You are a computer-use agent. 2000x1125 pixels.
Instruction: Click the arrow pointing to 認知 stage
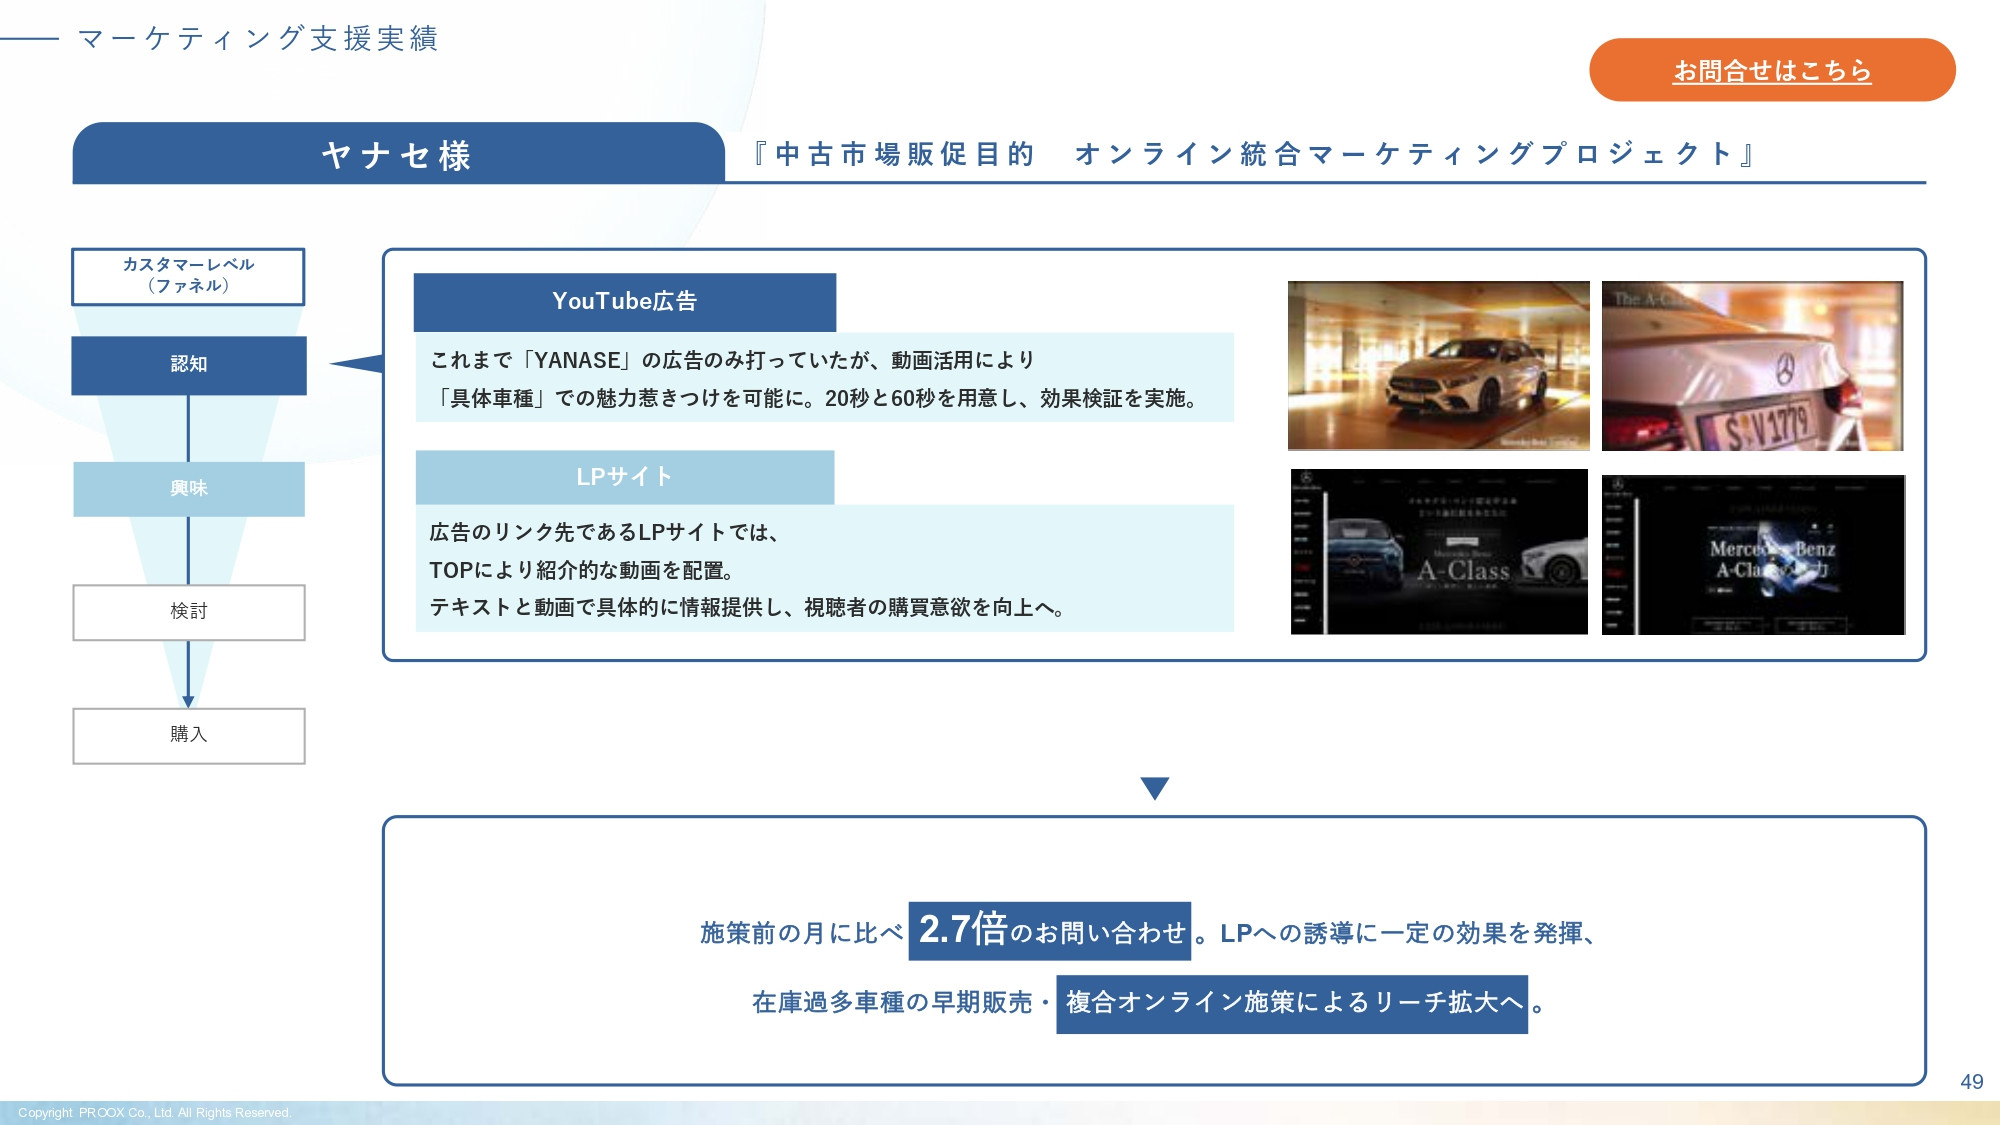pyautogui.click(x=355, y=365)
